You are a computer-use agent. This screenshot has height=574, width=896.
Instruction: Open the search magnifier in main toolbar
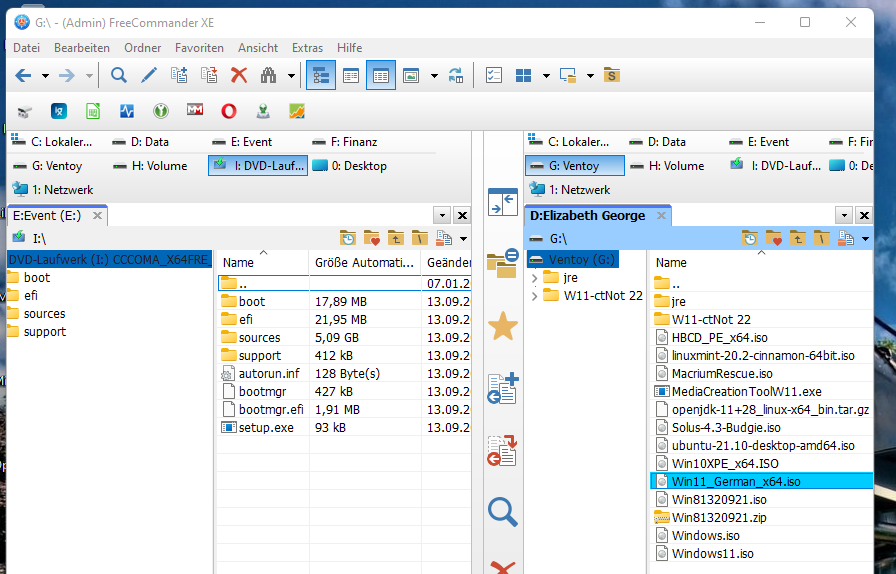118,75
